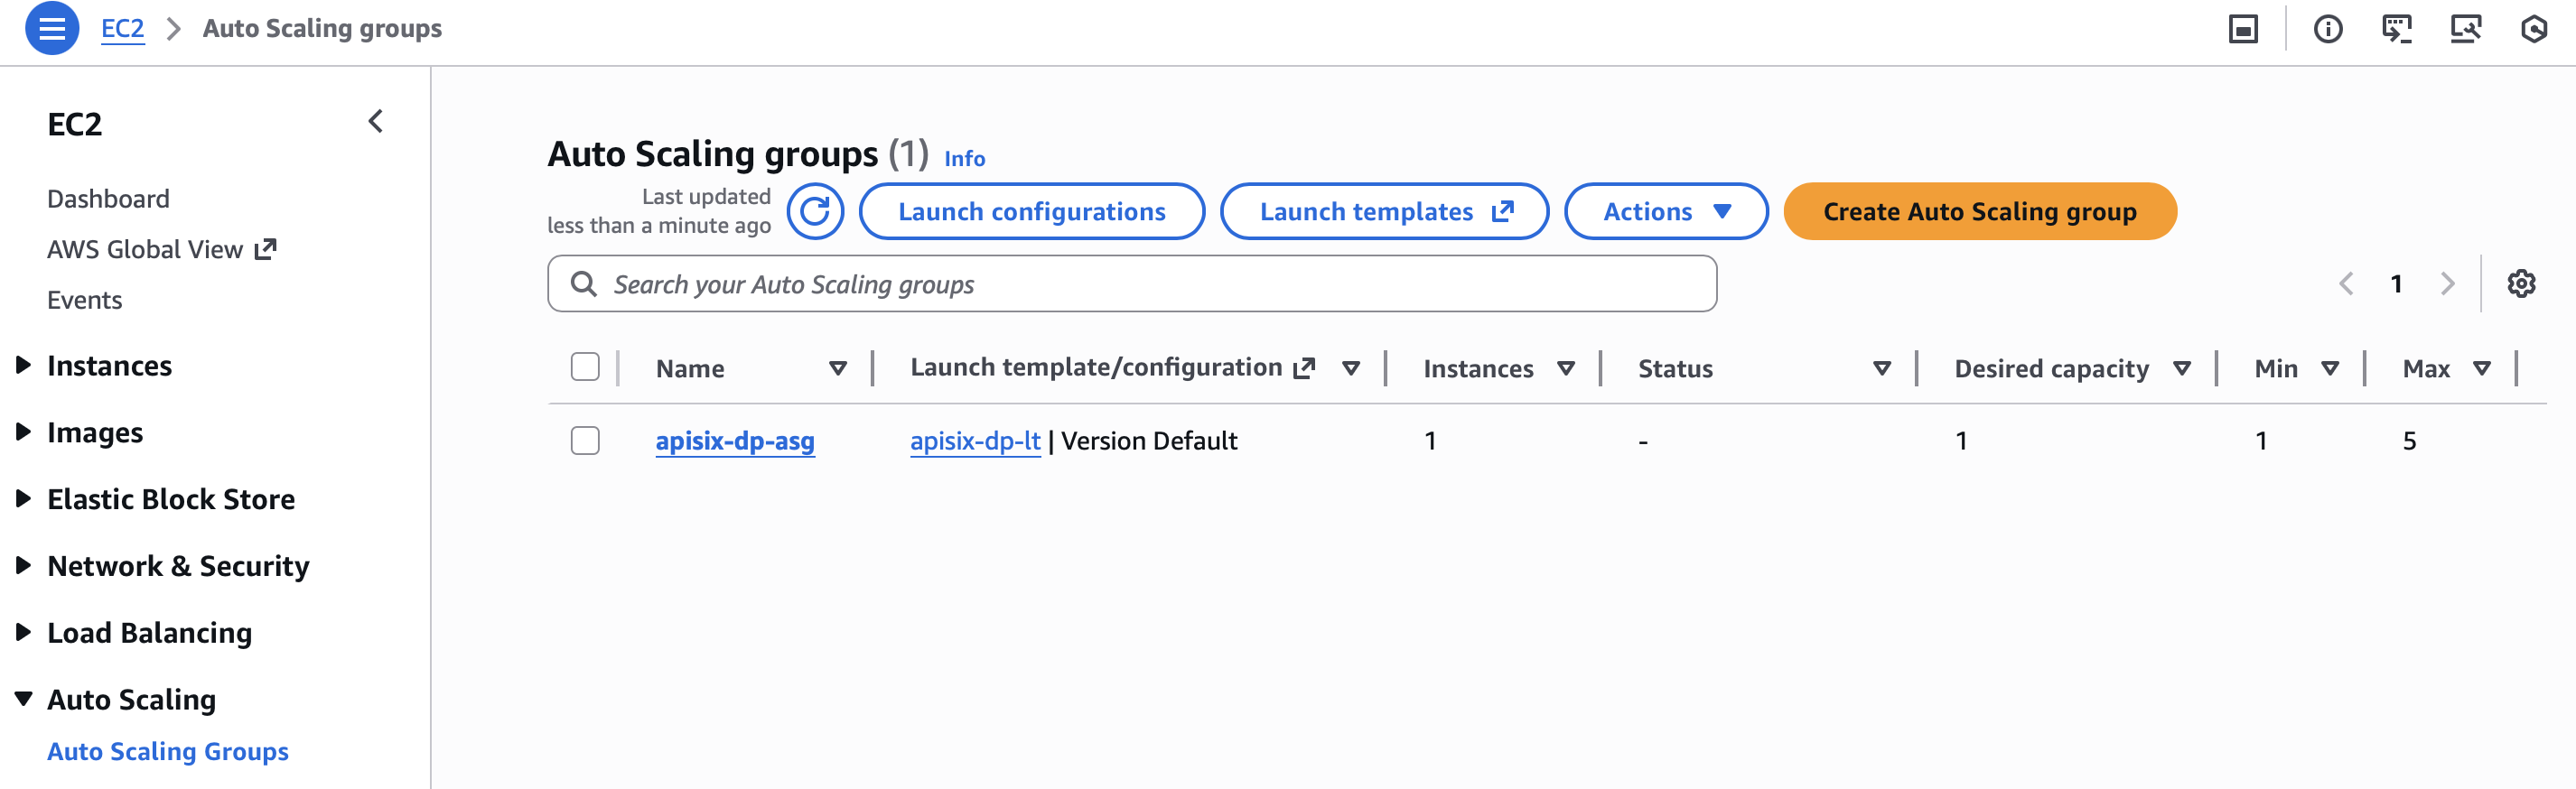Collapse the EC2 sidebar with chevron
Viewport: 2576px width, 789px height.
376,122
